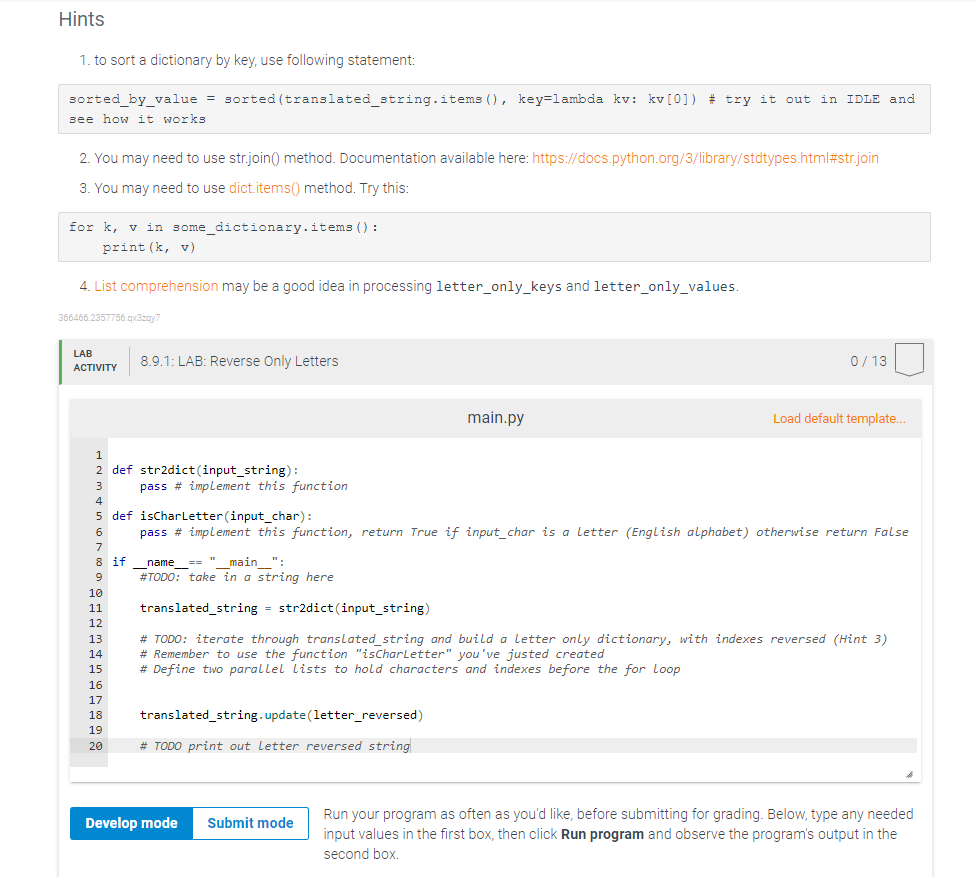The image size is (977, 877).
Task: Click 8.9.1: LAB: Reverse Only Letters title
Action: click(x=239, y=361)
